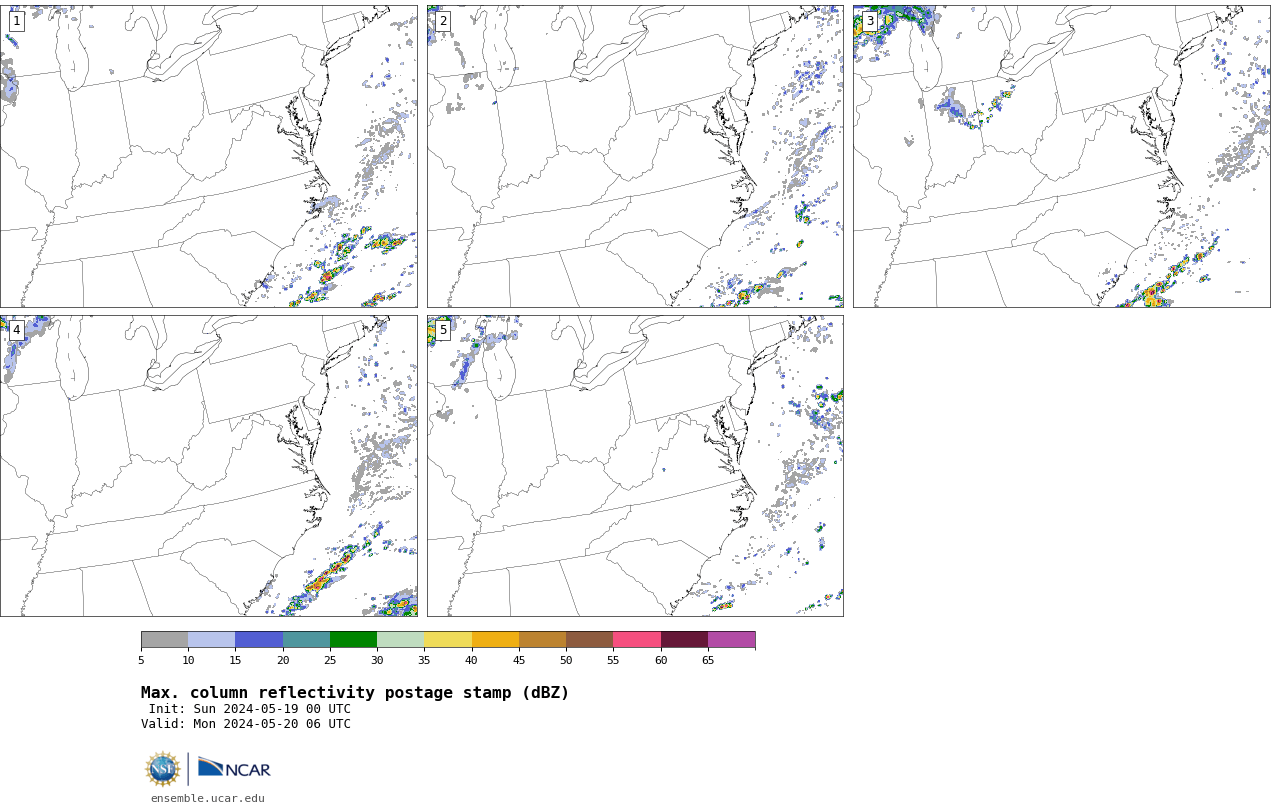Click the ensemble.ucar.edu text

(208, 798)
